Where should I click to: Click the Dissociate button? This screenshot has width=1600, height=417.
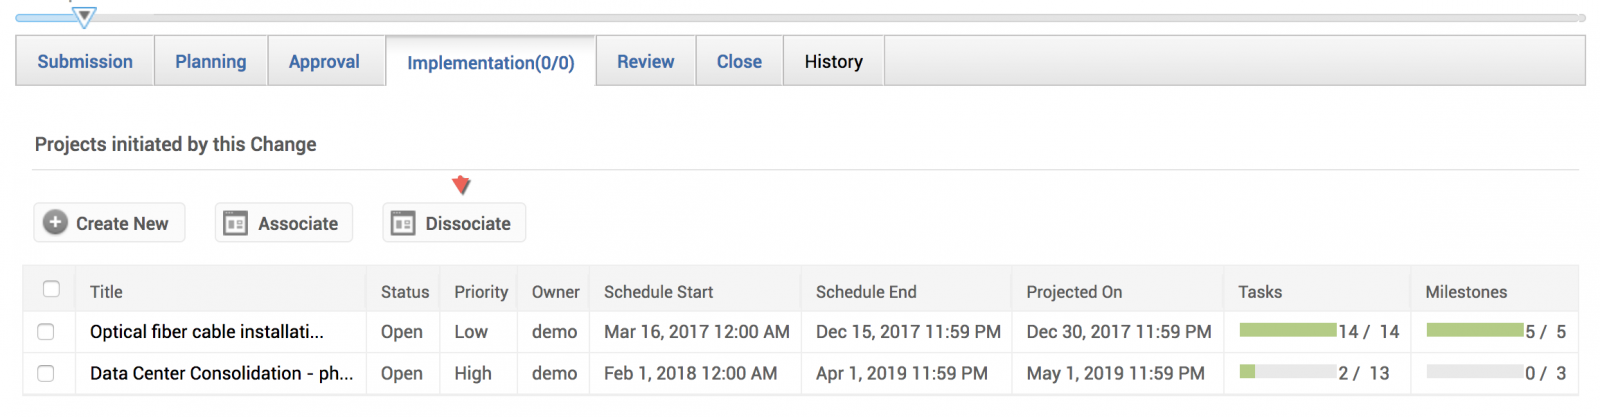pos(454,223)
